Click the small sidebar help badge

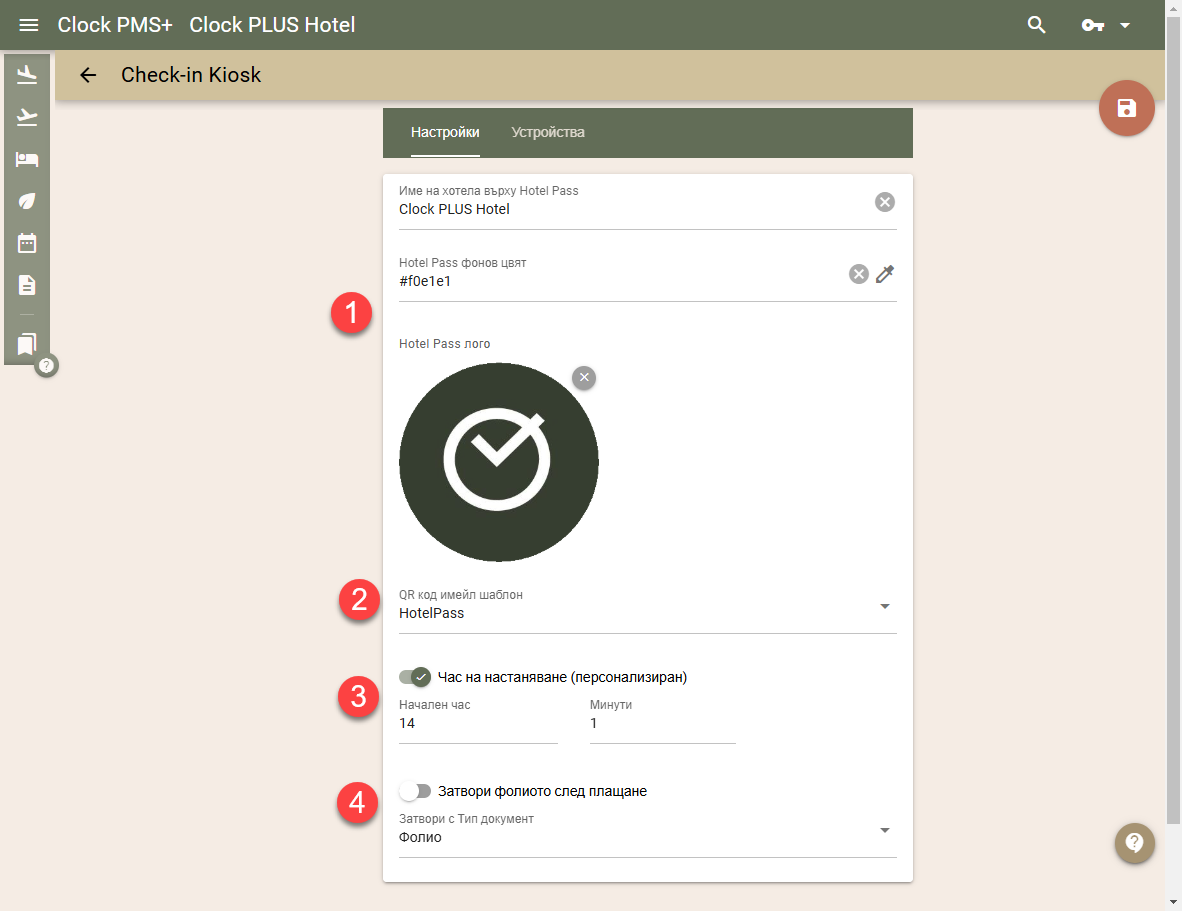click(x=47, y=365)
